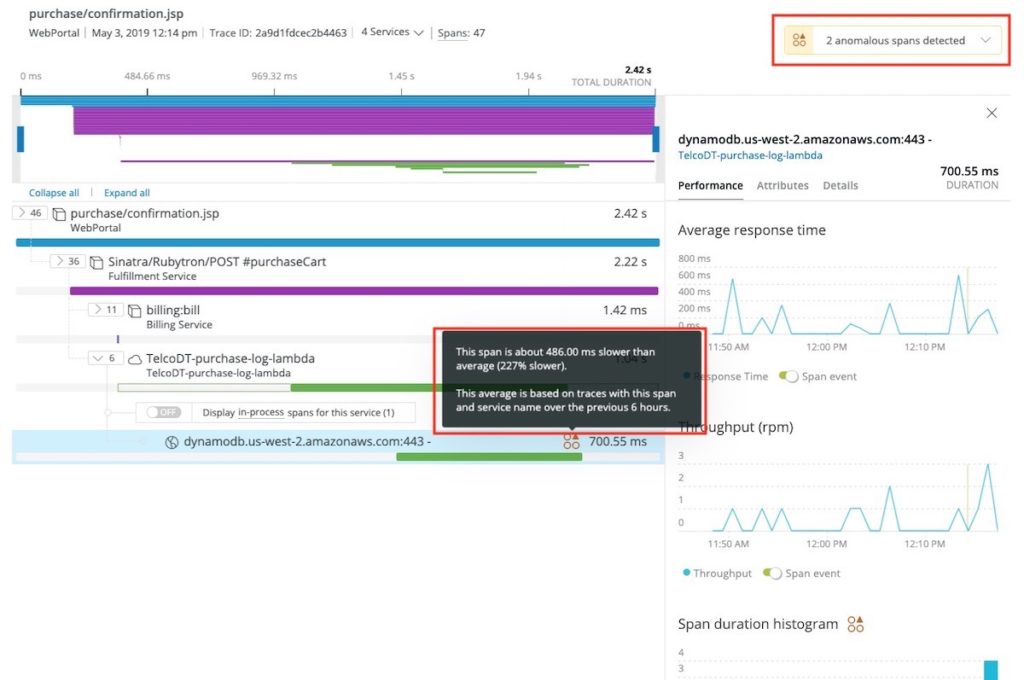The image size is (1024, 680).
Task: Select the dynamodb.us-west-2.amazonaws.com:443 span row name
Action: point(307,442)
